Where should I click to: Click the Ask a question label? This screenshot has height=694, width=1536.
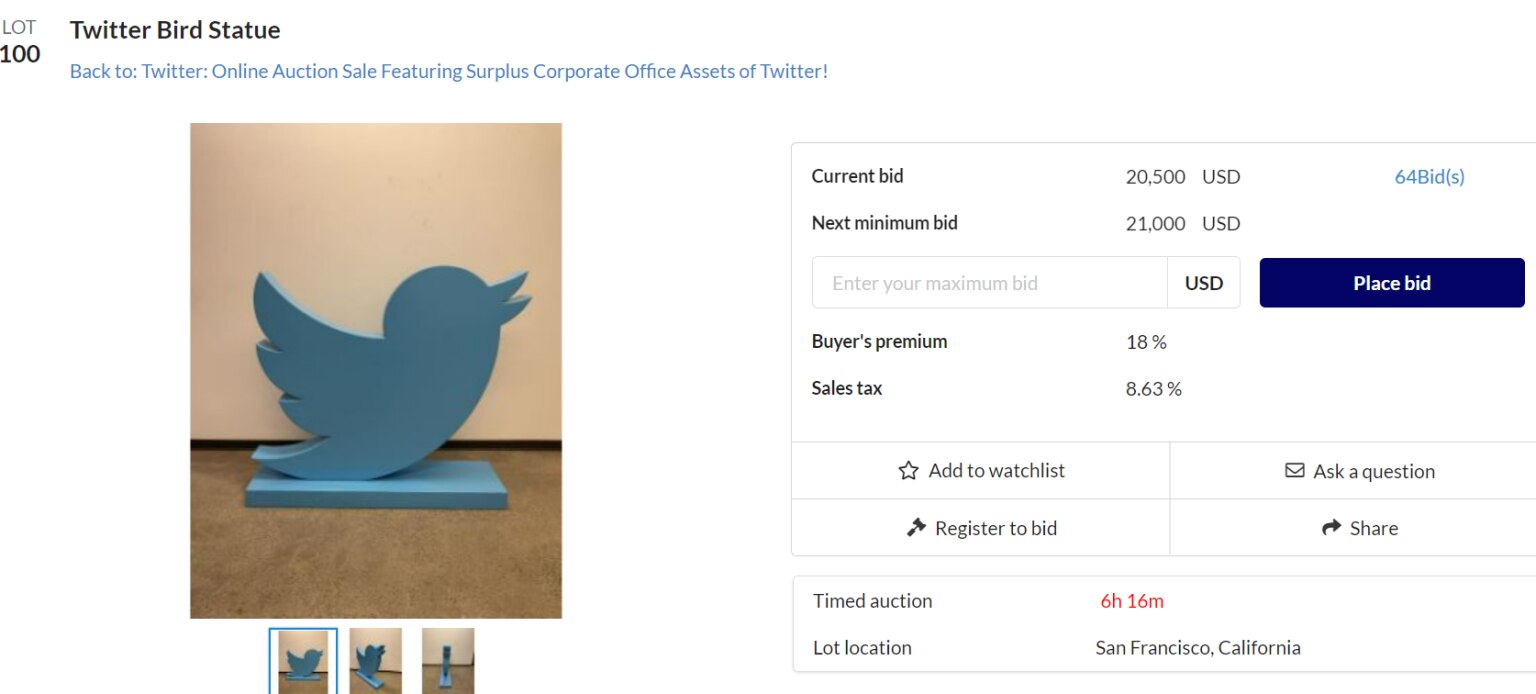click(1374, 470)
